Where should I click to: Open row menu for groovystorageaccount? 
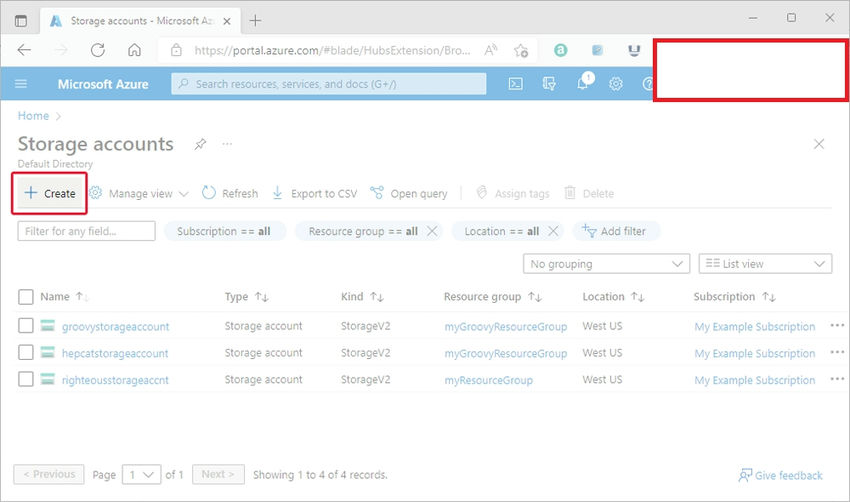click(837, 326)
